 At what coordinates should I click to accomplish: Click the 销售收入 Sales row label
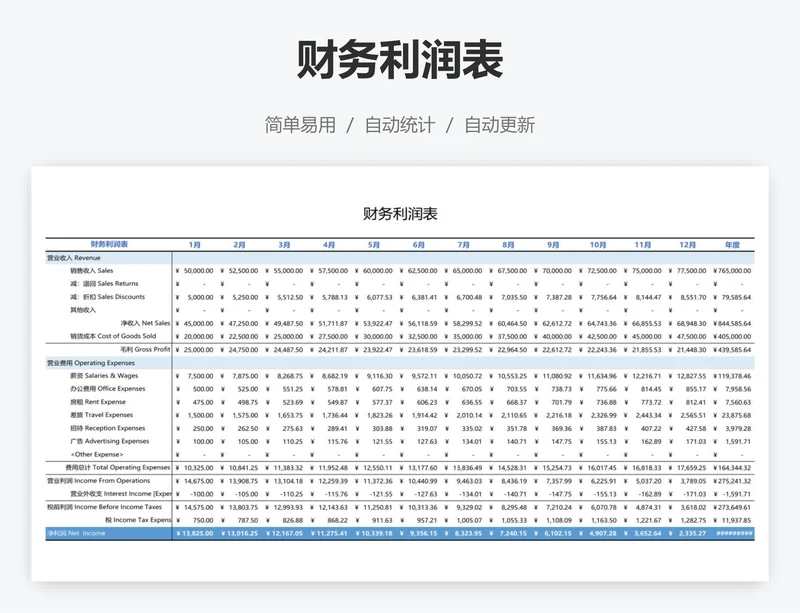pos(92,271)
